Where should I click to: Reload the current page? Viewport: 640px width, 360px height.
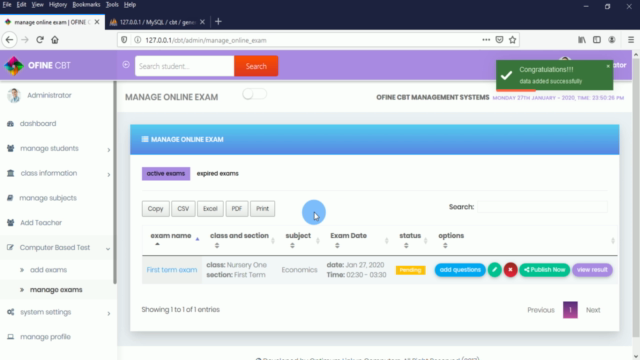[40, 40]
